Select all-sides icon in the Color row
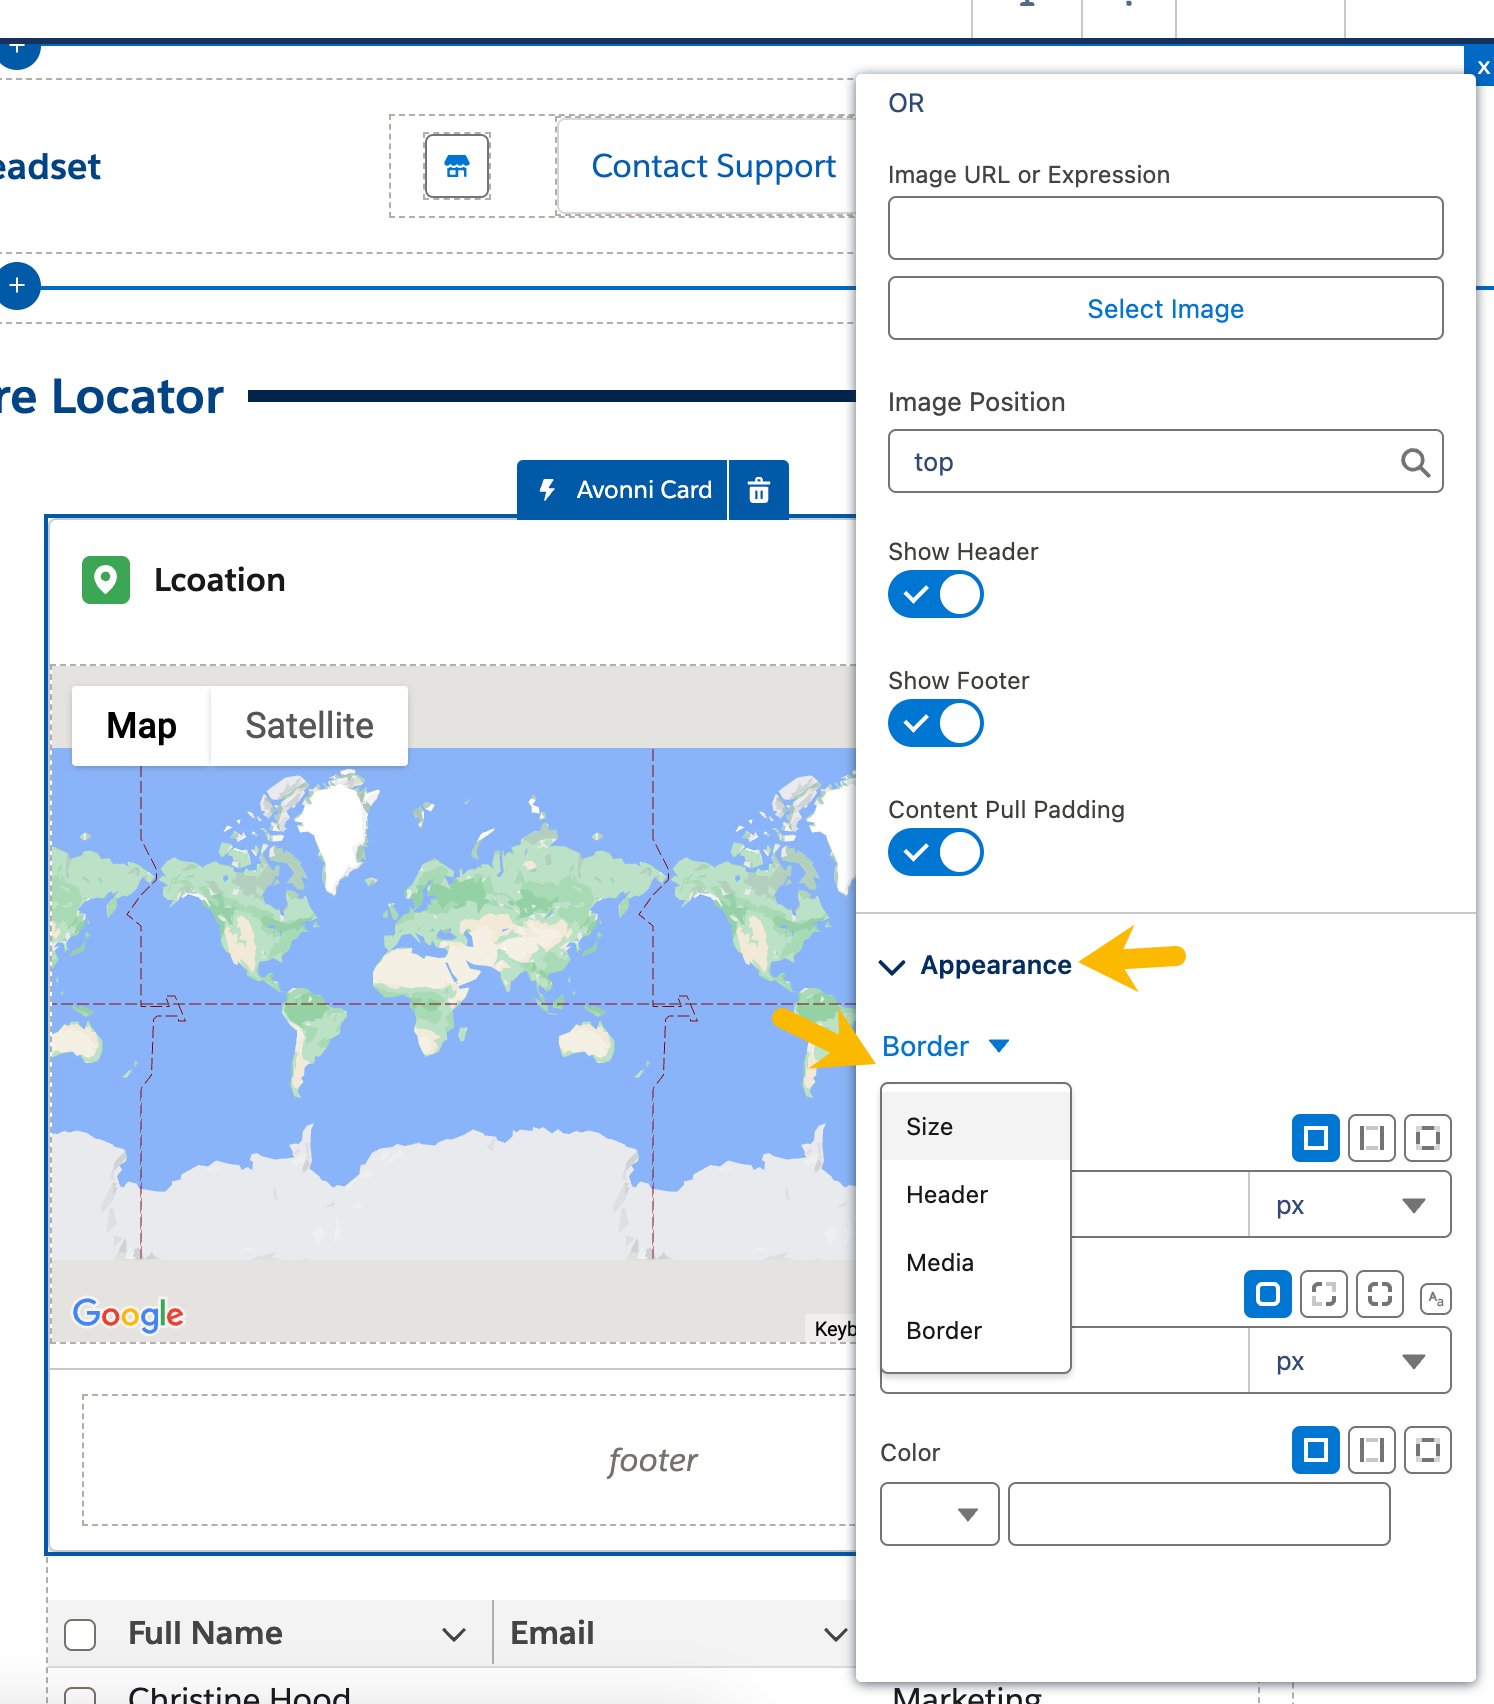 click(1315, 1450)
